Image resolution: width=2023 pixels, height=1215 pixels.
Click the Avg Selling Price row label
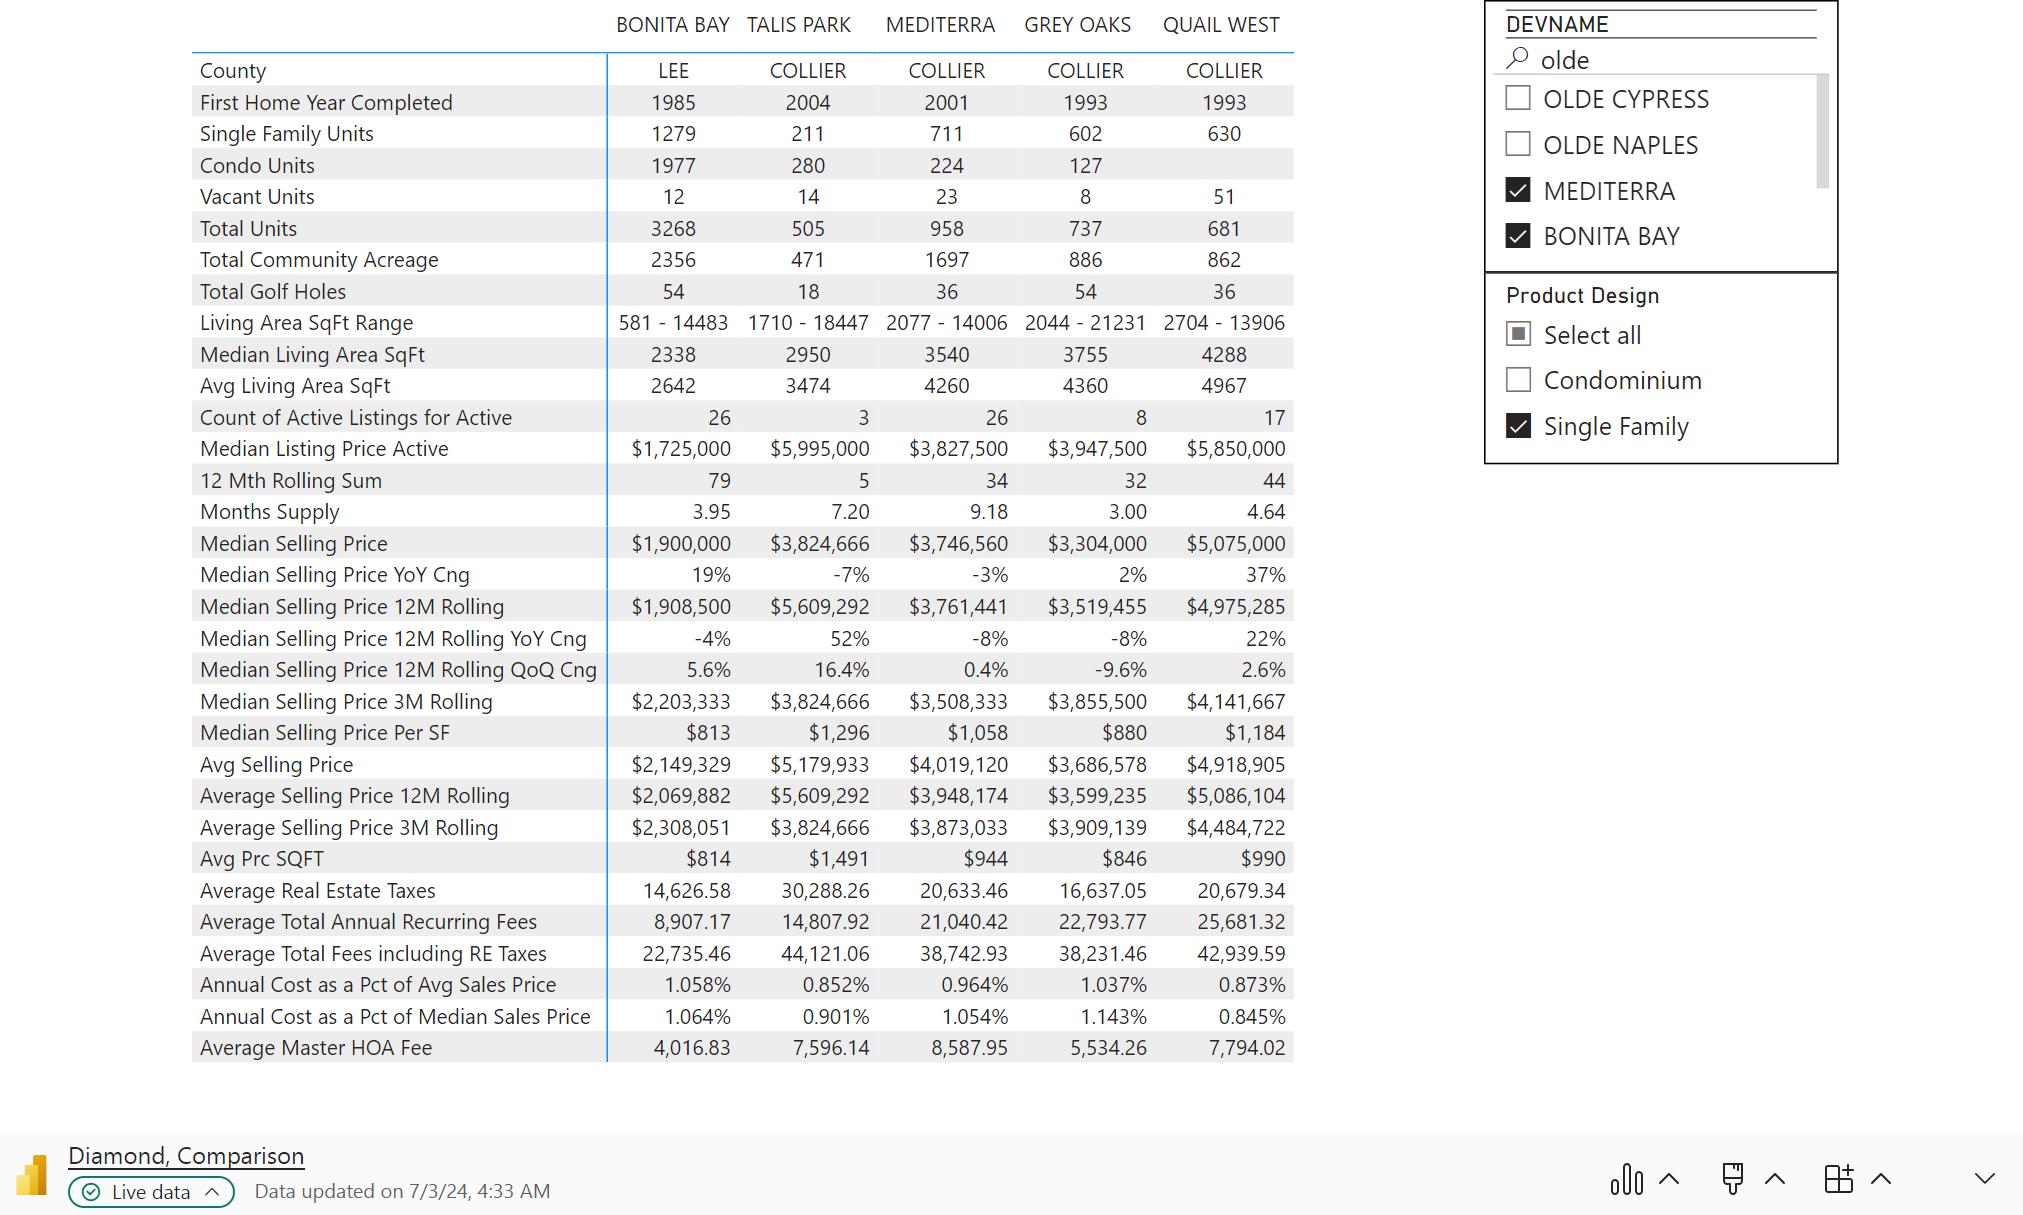tap(276, 765)
